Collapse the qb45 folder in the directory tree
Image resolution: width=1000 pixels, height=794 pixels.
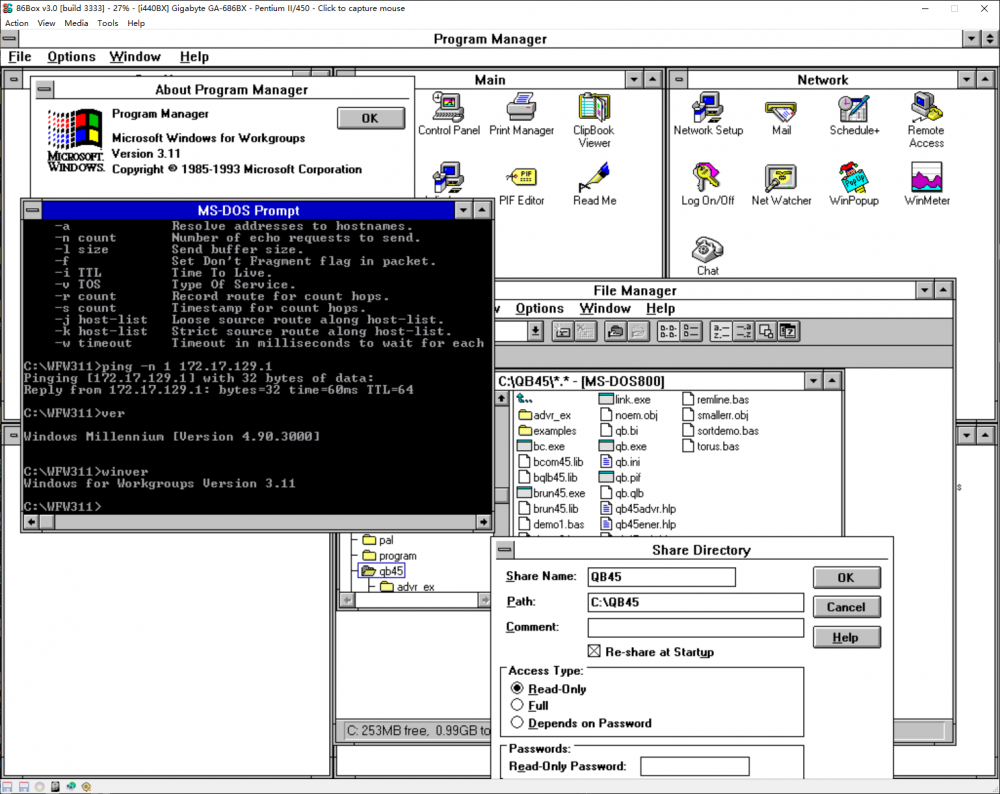coord(369,570)
